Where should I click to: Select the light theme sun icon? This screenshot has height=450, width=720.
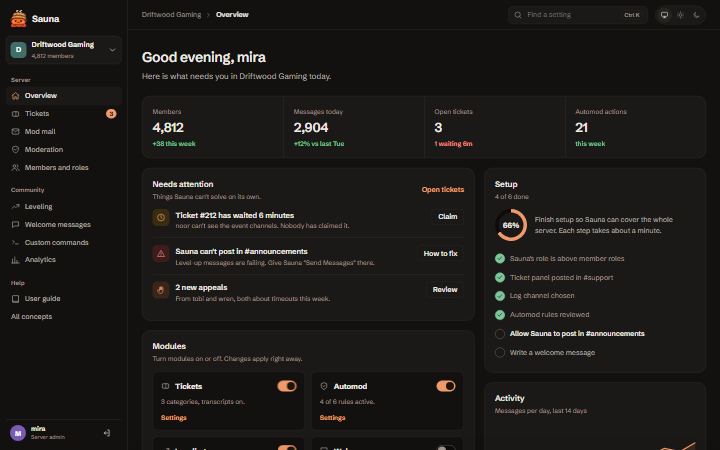click(x=681, y=15)
